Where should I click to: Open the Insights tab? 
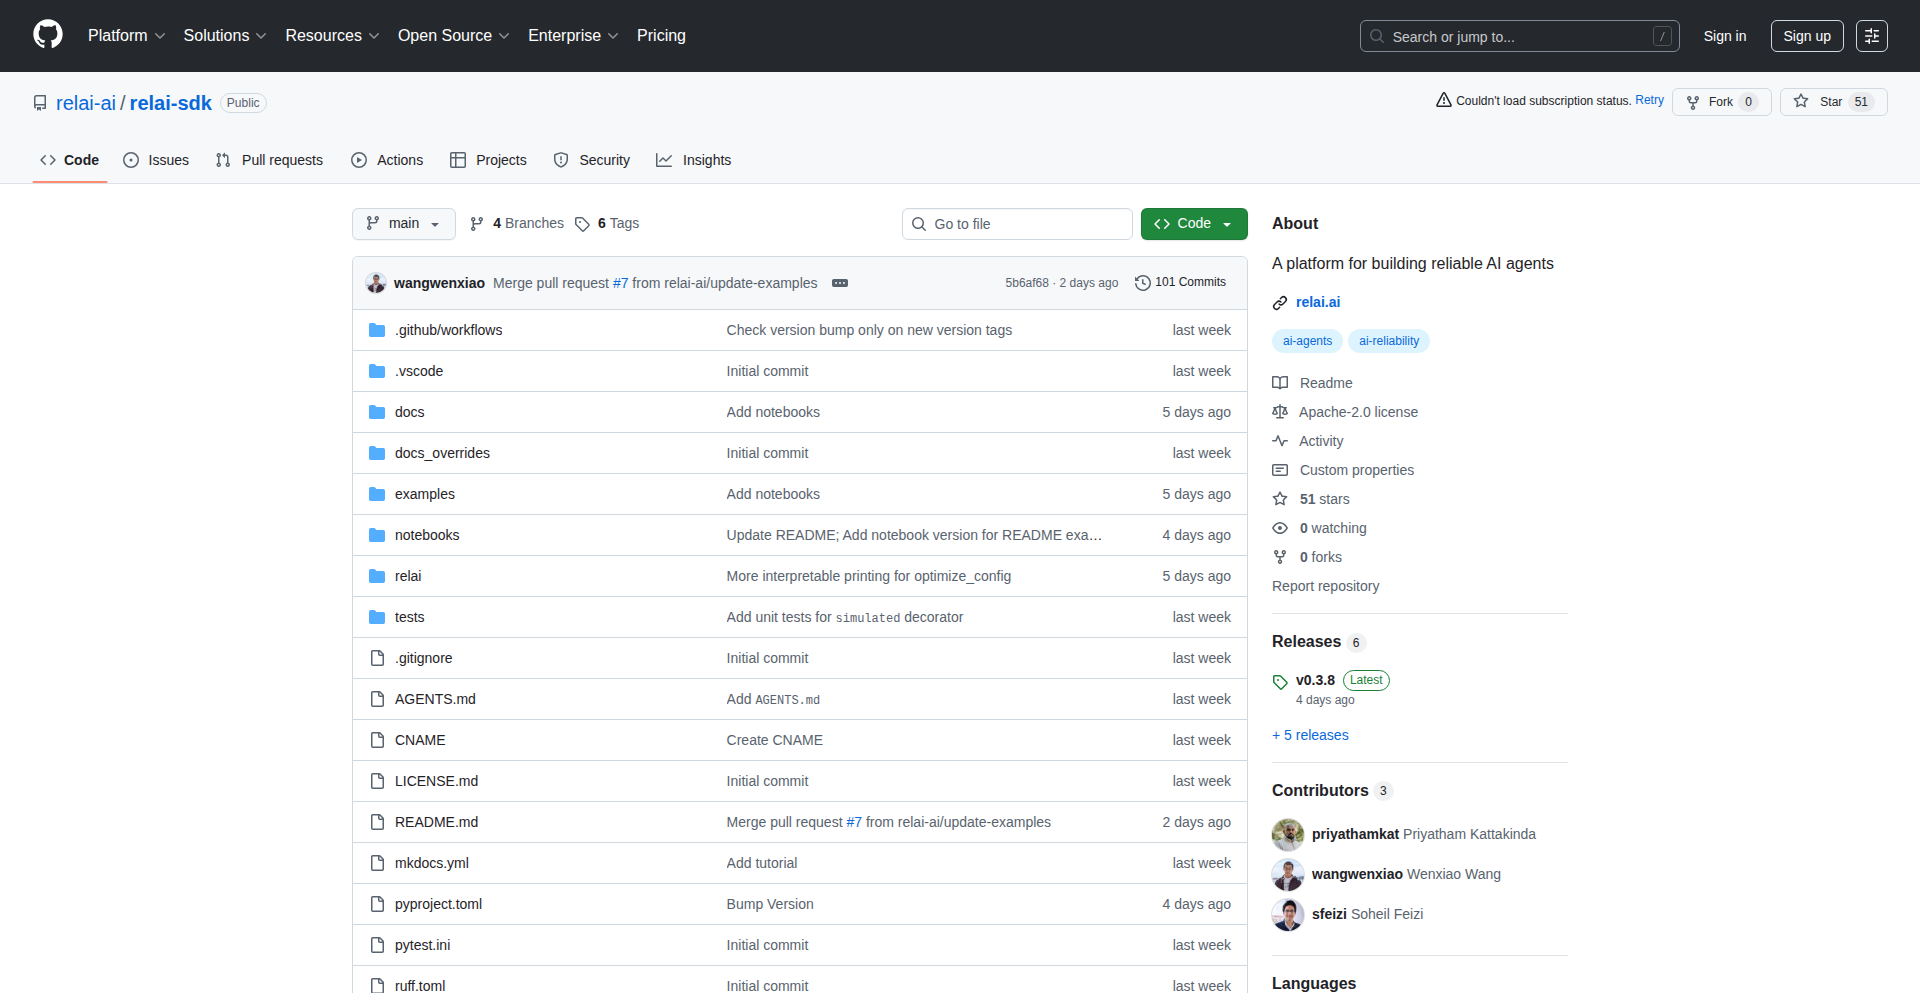pos(694,160)
